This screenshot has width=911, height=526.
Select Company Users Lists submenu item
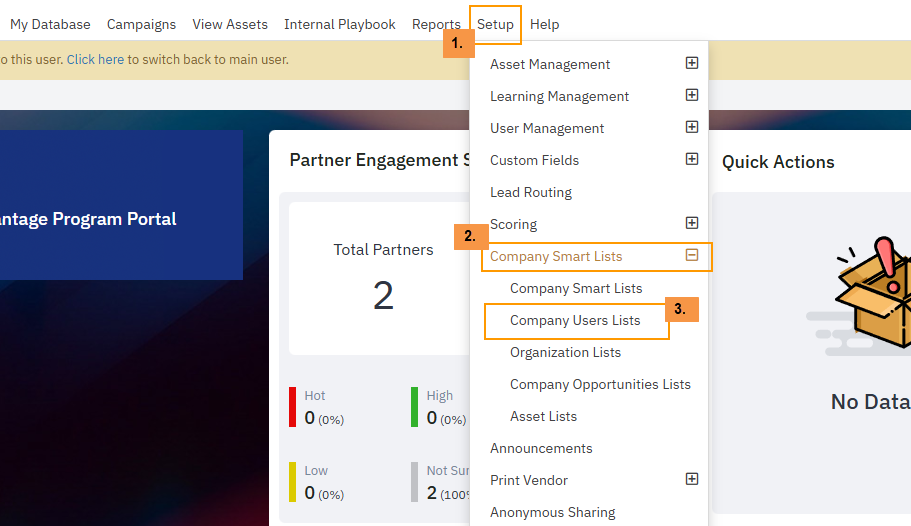(x=575, y=321)
